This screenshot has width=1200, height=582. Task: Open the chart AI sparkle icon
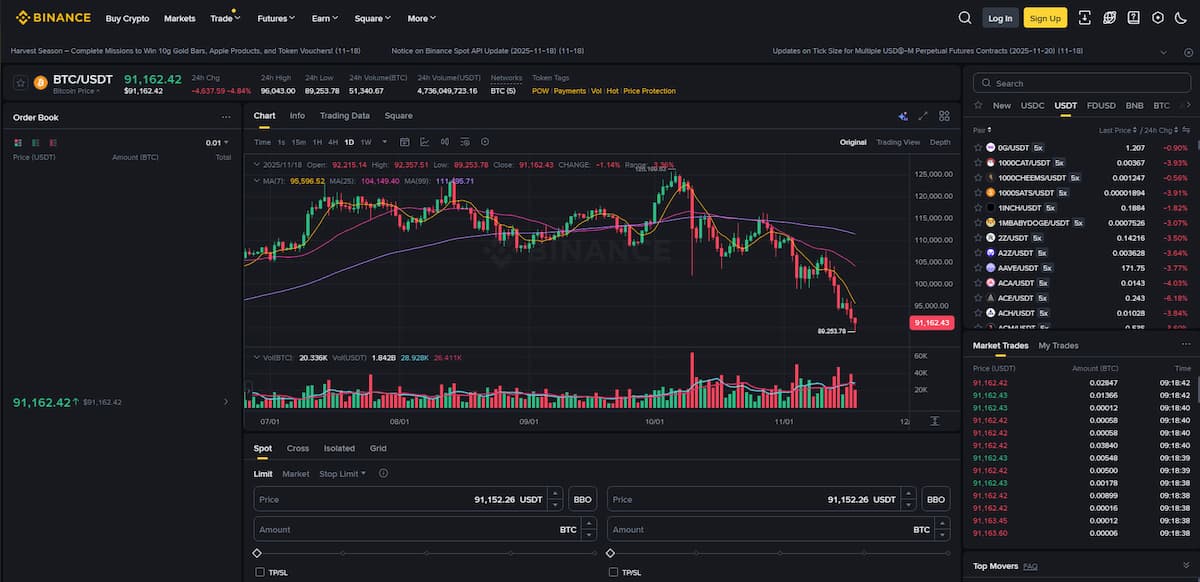[903, 116]
